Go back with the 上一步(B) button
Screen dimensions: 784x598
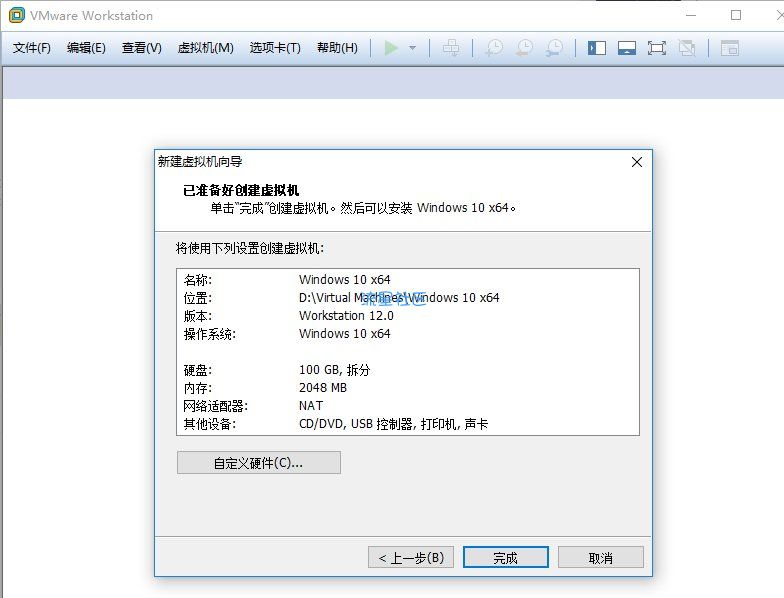pyautogui.click(x=410, y=557)
